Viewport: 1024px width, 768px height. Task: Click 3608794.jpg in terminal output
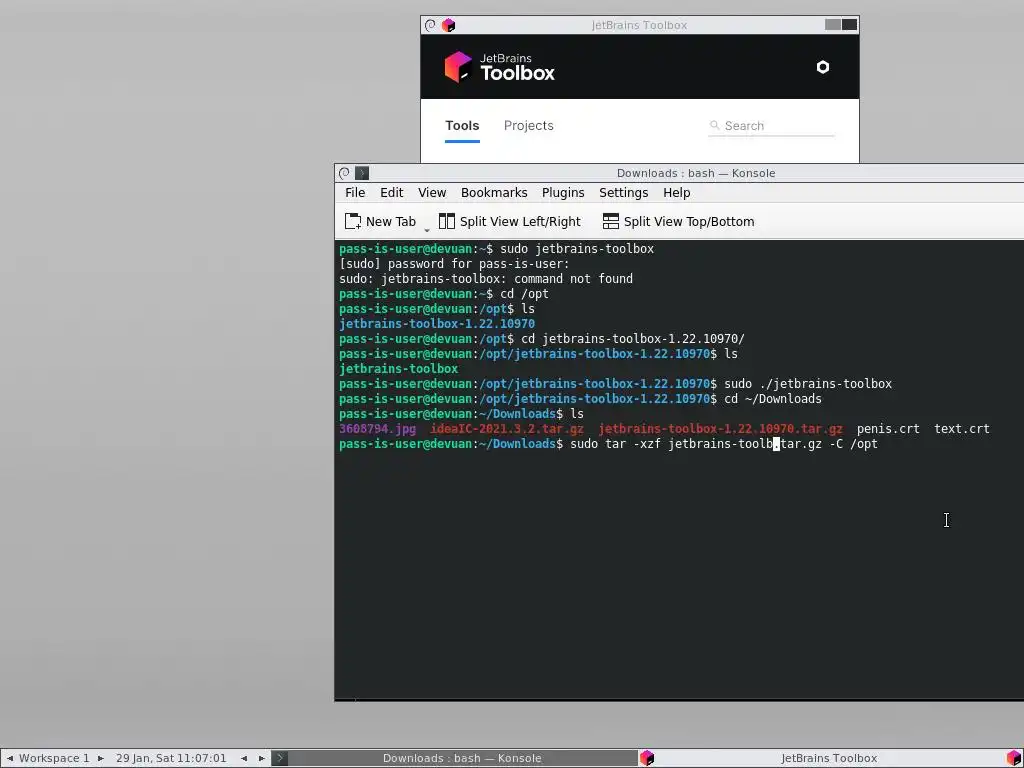tap(377, 429)
